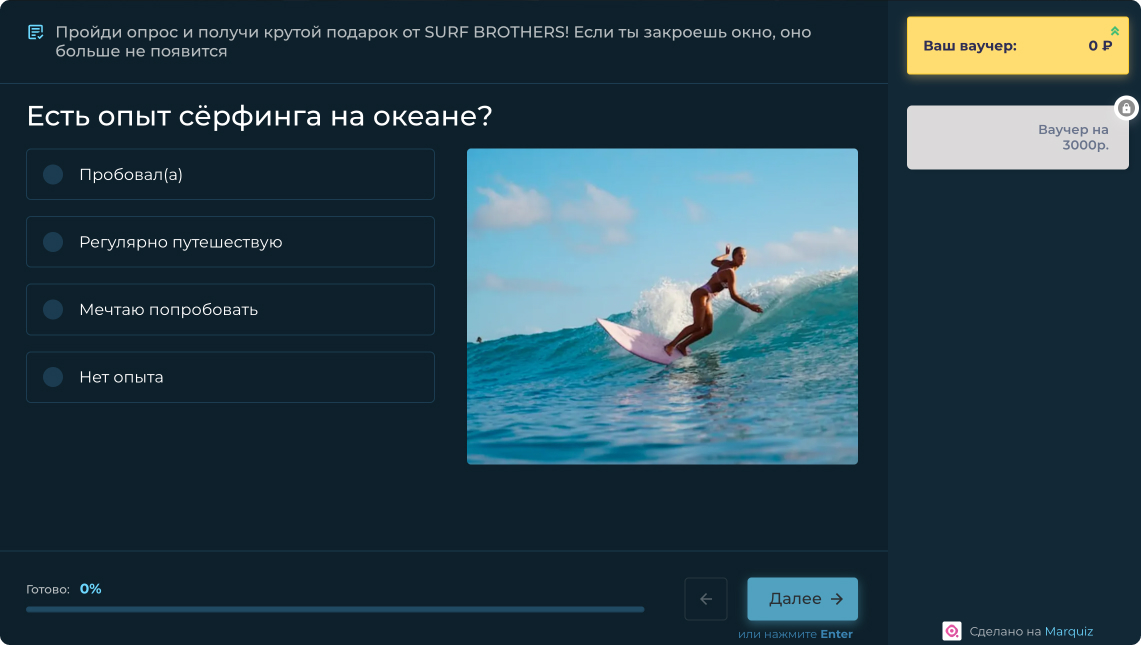This screenshot has width=1141, height=645.
Task: Click the pink Marquiz logo icon
Action: [x=951, y=631]
